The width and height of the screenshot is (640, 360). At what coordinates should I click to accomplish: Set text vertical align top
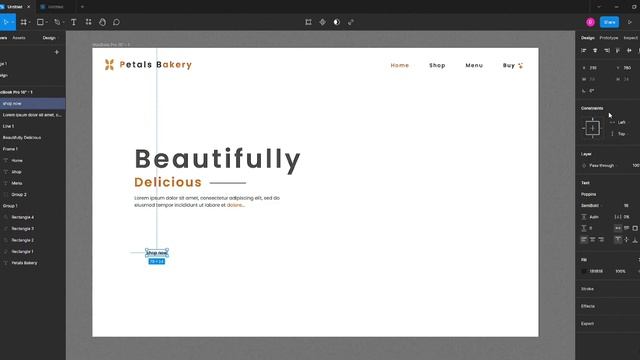618,240
